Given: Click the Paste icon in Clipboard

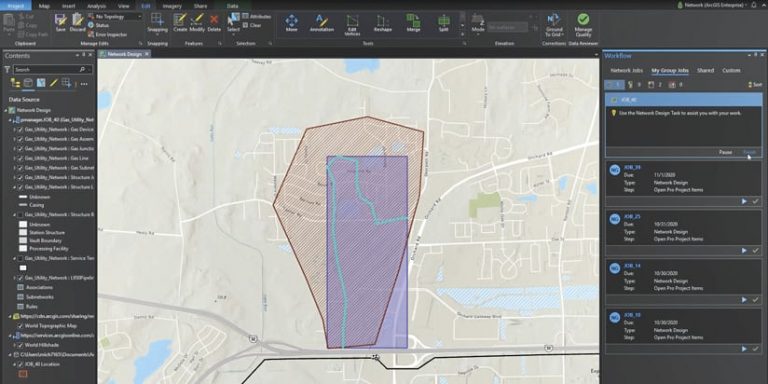Looking at the screenshot, I should click(x=9, y=21).
